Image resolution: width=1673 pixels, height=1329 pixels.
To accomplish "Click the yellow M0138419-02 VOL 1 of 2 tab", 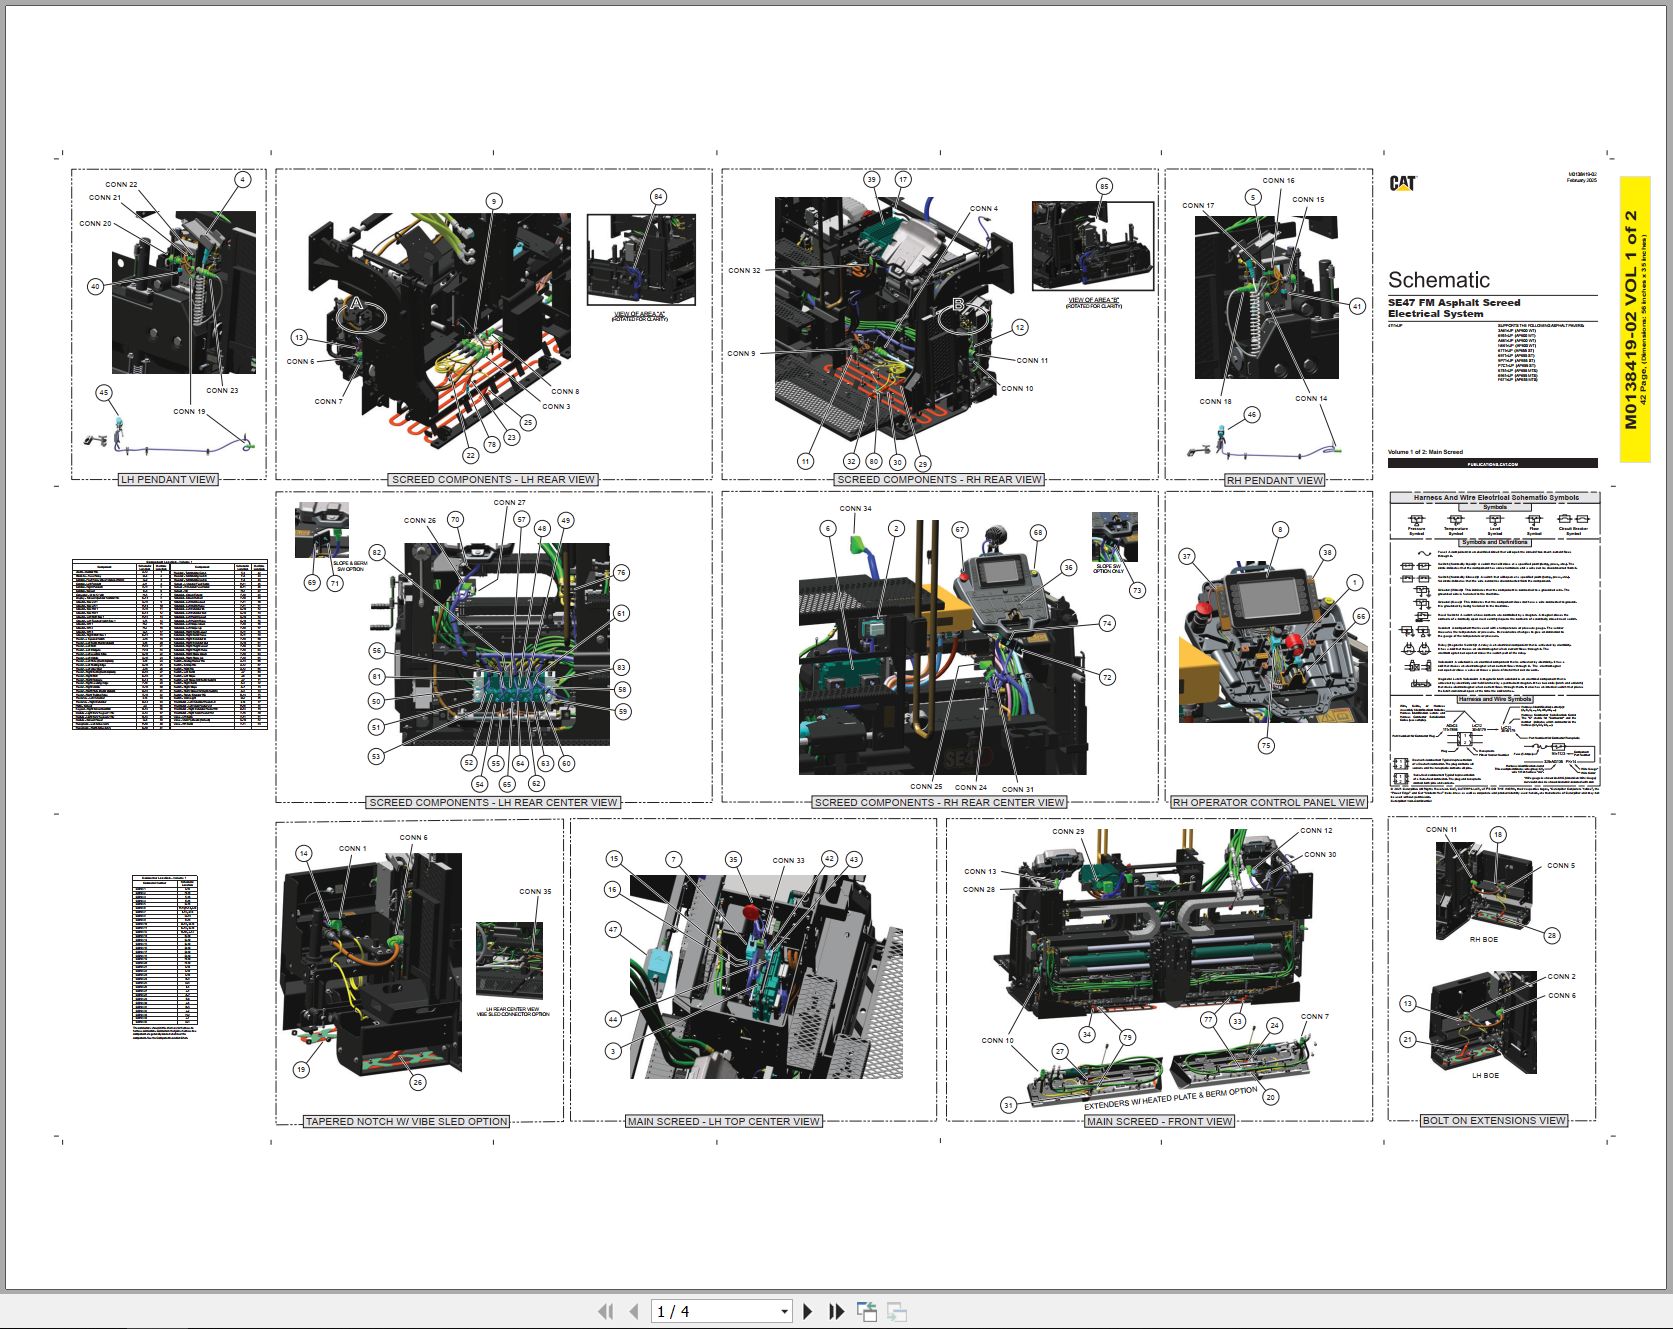I will 1635,320.
